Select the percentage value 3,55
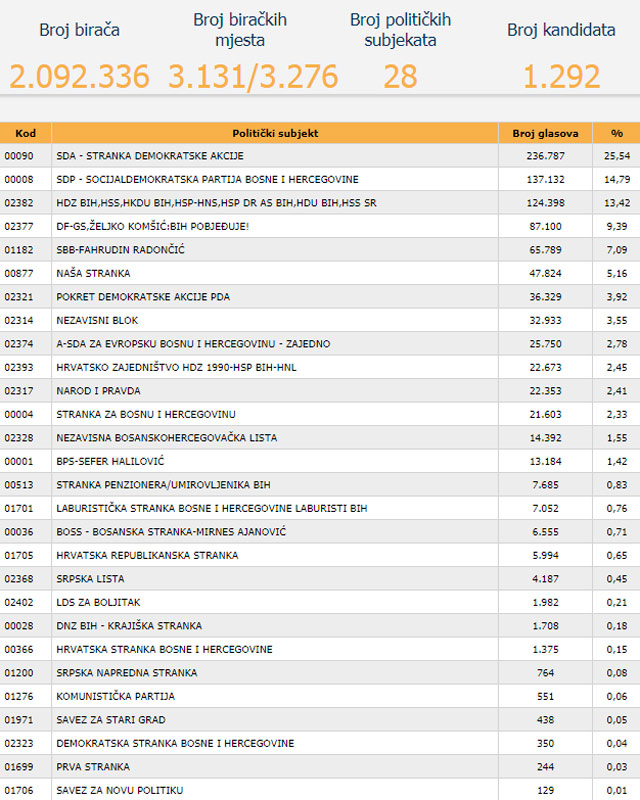The width and height of the screenshot is (640, 800). pyautogui.click(x=617, y=320)
